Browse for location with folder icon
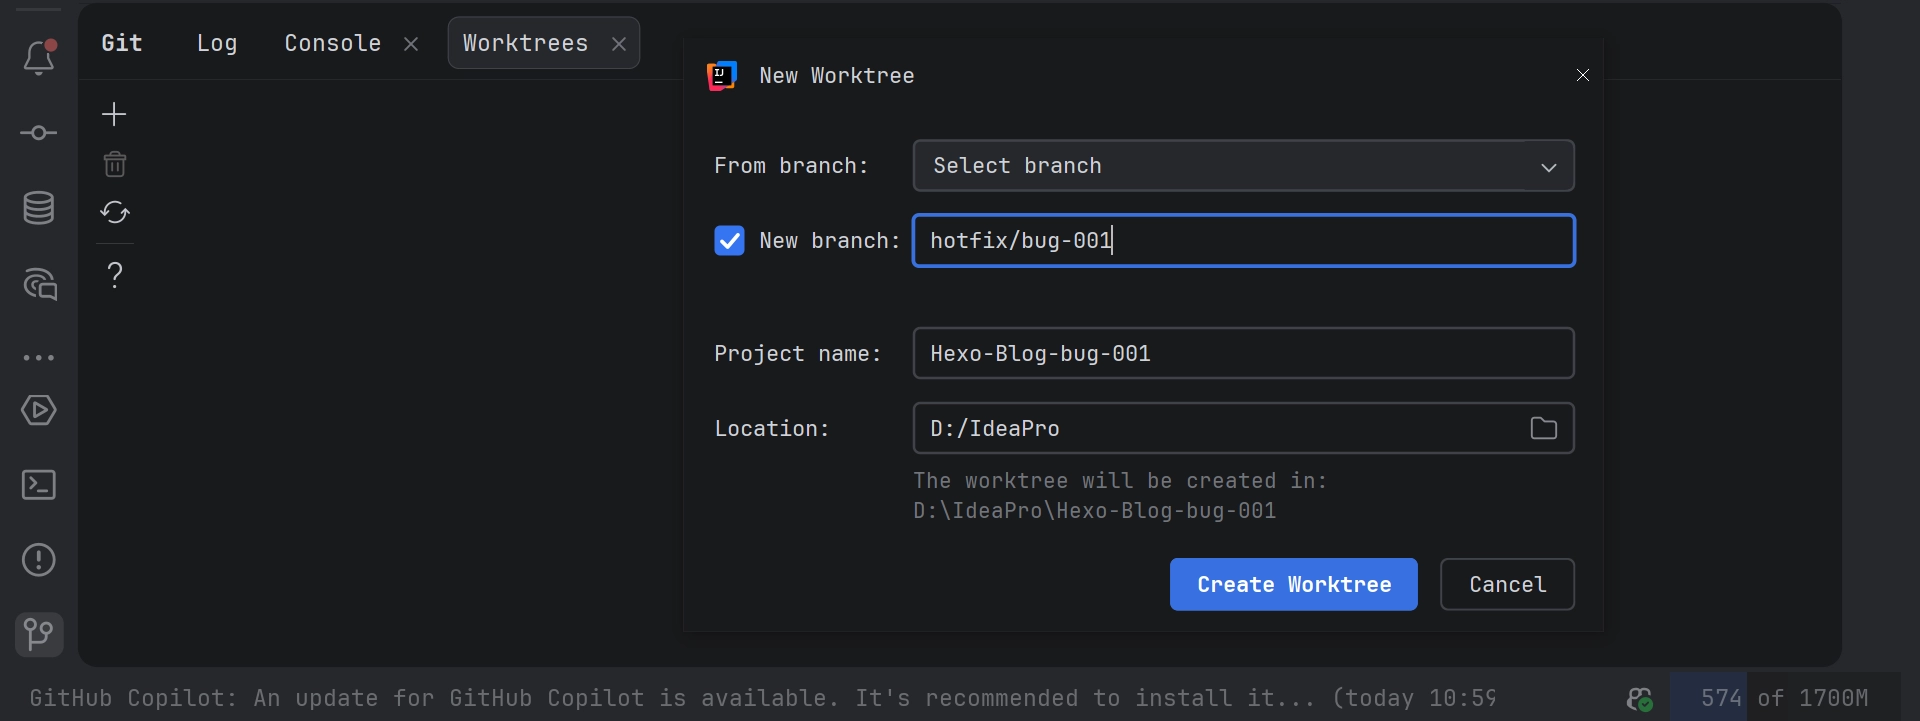This screenshot has height=721, width=1920. [x=1543, y=429]
